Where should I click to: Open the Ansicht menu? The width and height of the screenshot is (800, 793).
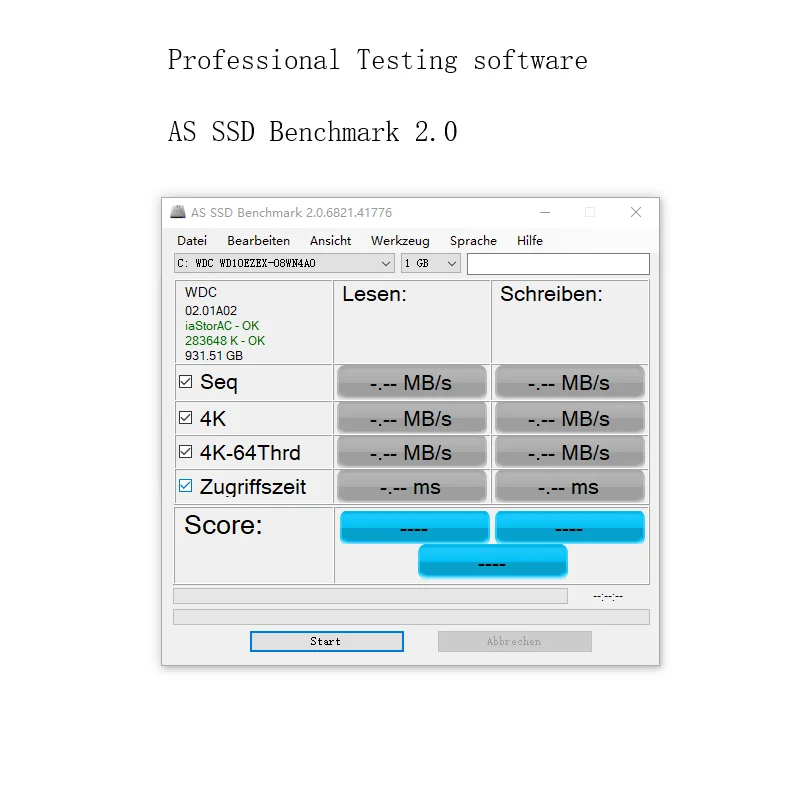tap(331, 241)
